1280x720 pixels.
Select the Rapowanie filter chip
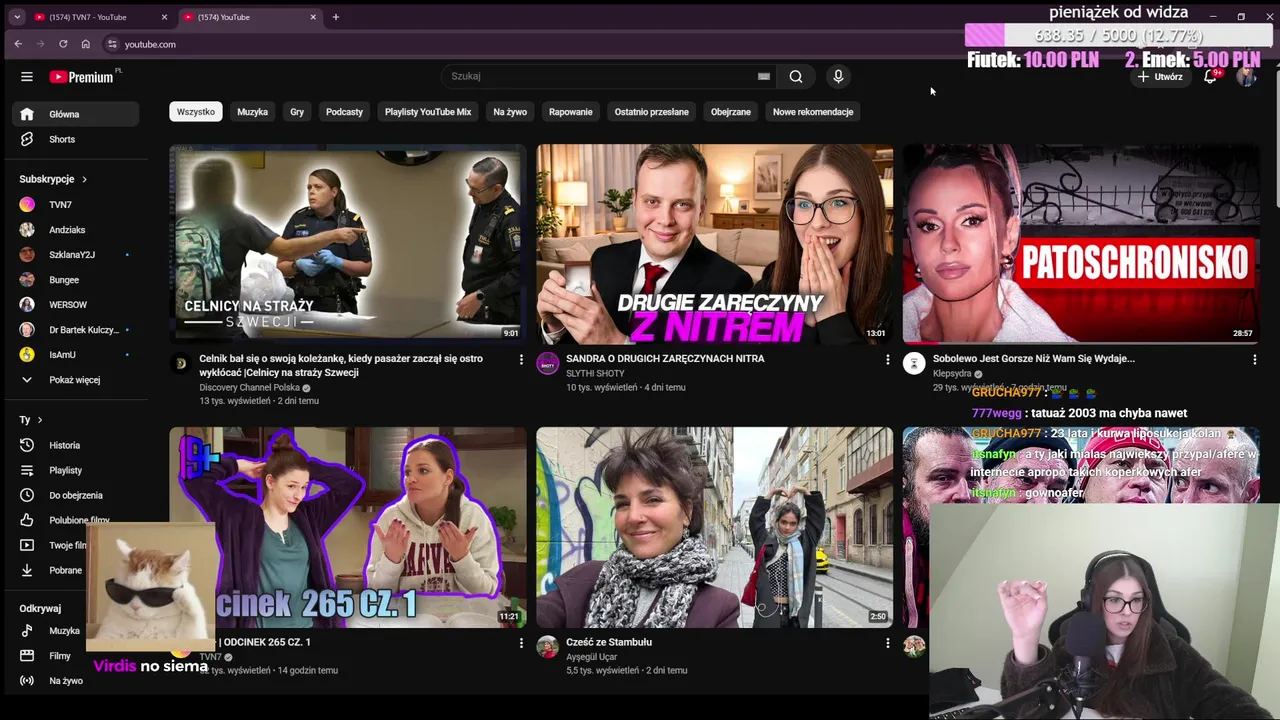tap(571, 112)
